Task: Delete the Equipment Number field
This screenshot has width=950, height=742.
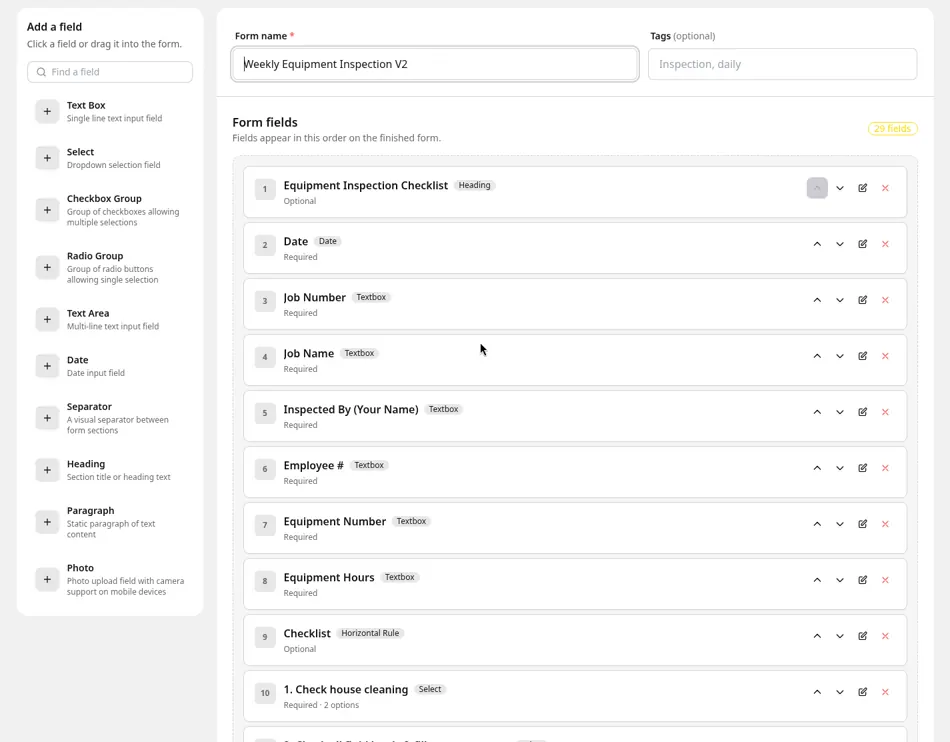Action: [885, 524]
